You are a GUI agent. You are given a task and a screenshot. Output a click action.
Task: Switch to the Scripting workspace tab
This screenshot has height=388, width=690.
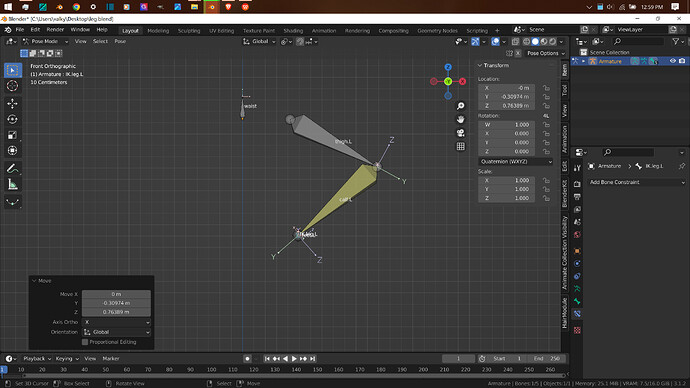coord(477,30)
